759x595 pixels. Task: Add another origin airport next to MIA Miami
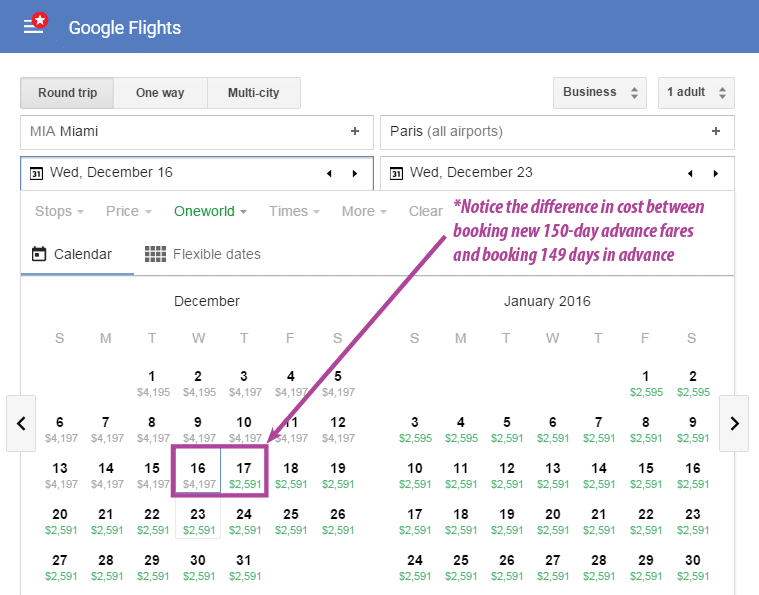[355, 131]
